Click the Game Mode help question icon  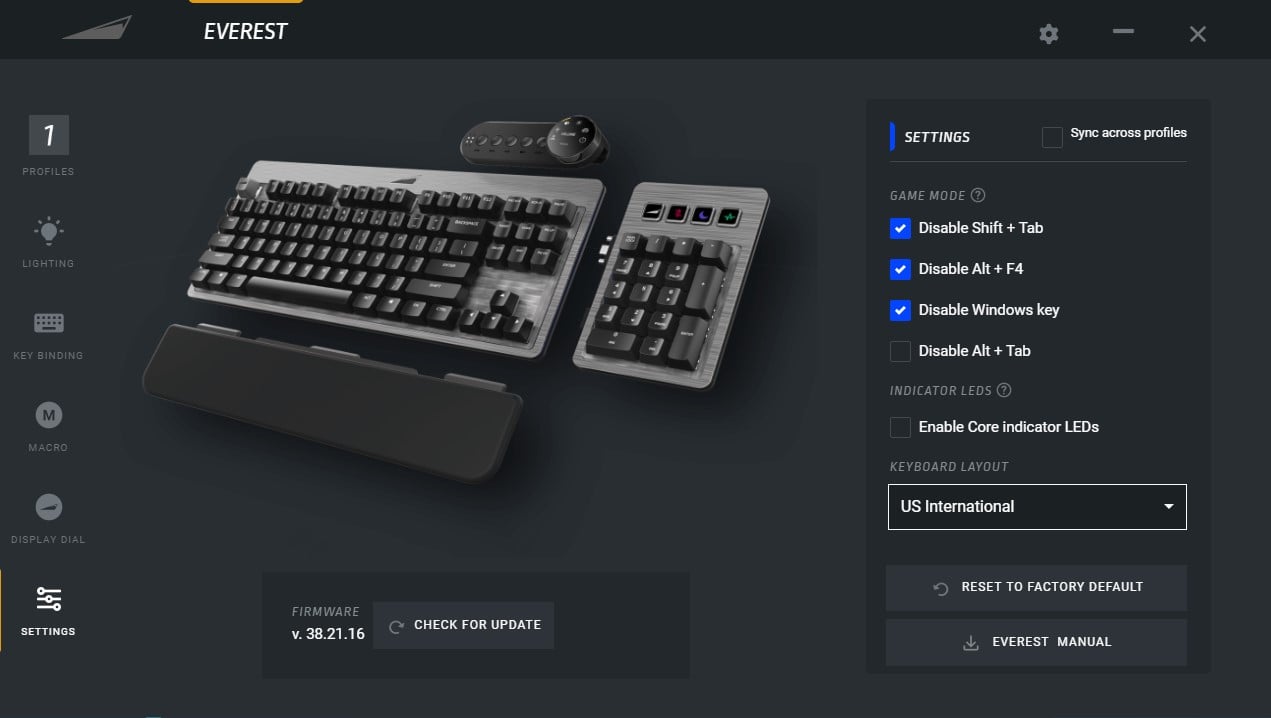[978, 195]
